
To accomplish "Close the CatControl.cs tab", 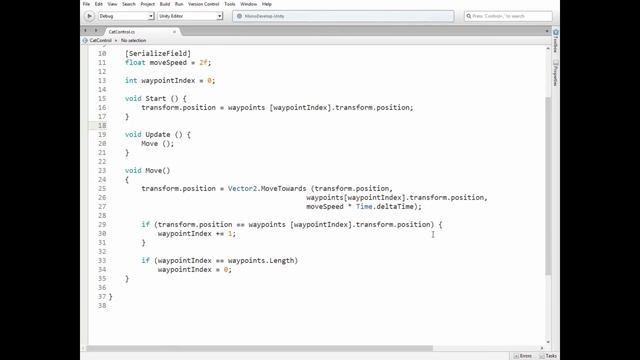I will click(x=174, y=31).
